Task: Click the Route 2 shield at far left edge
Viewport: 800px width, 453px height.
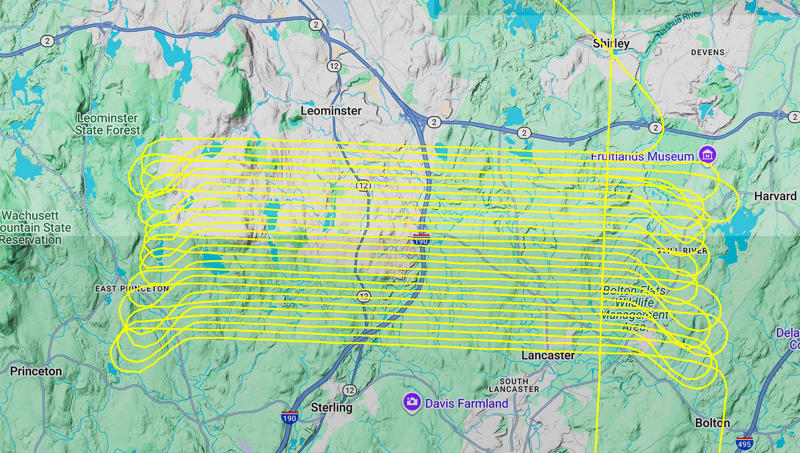Action: pos(47,41)
